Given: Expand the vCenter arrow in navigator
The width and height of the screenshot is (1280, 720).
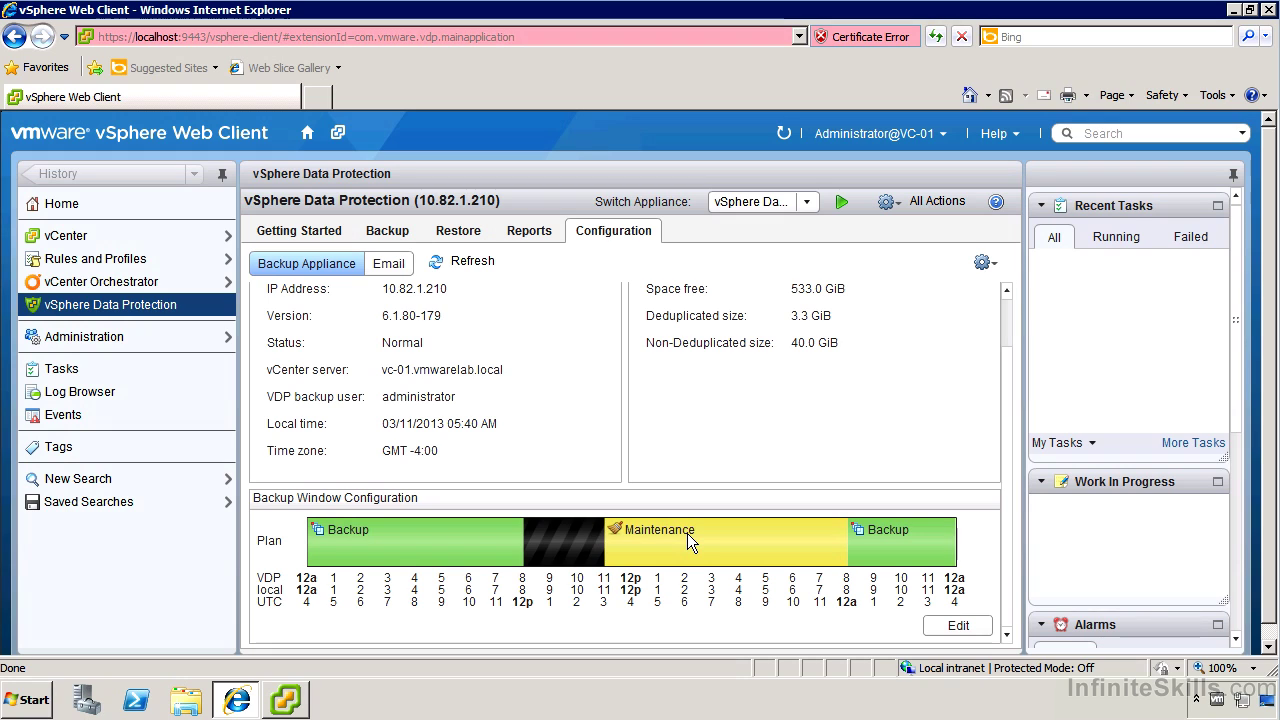Looking at the screenshot, I should pos(228,236).
